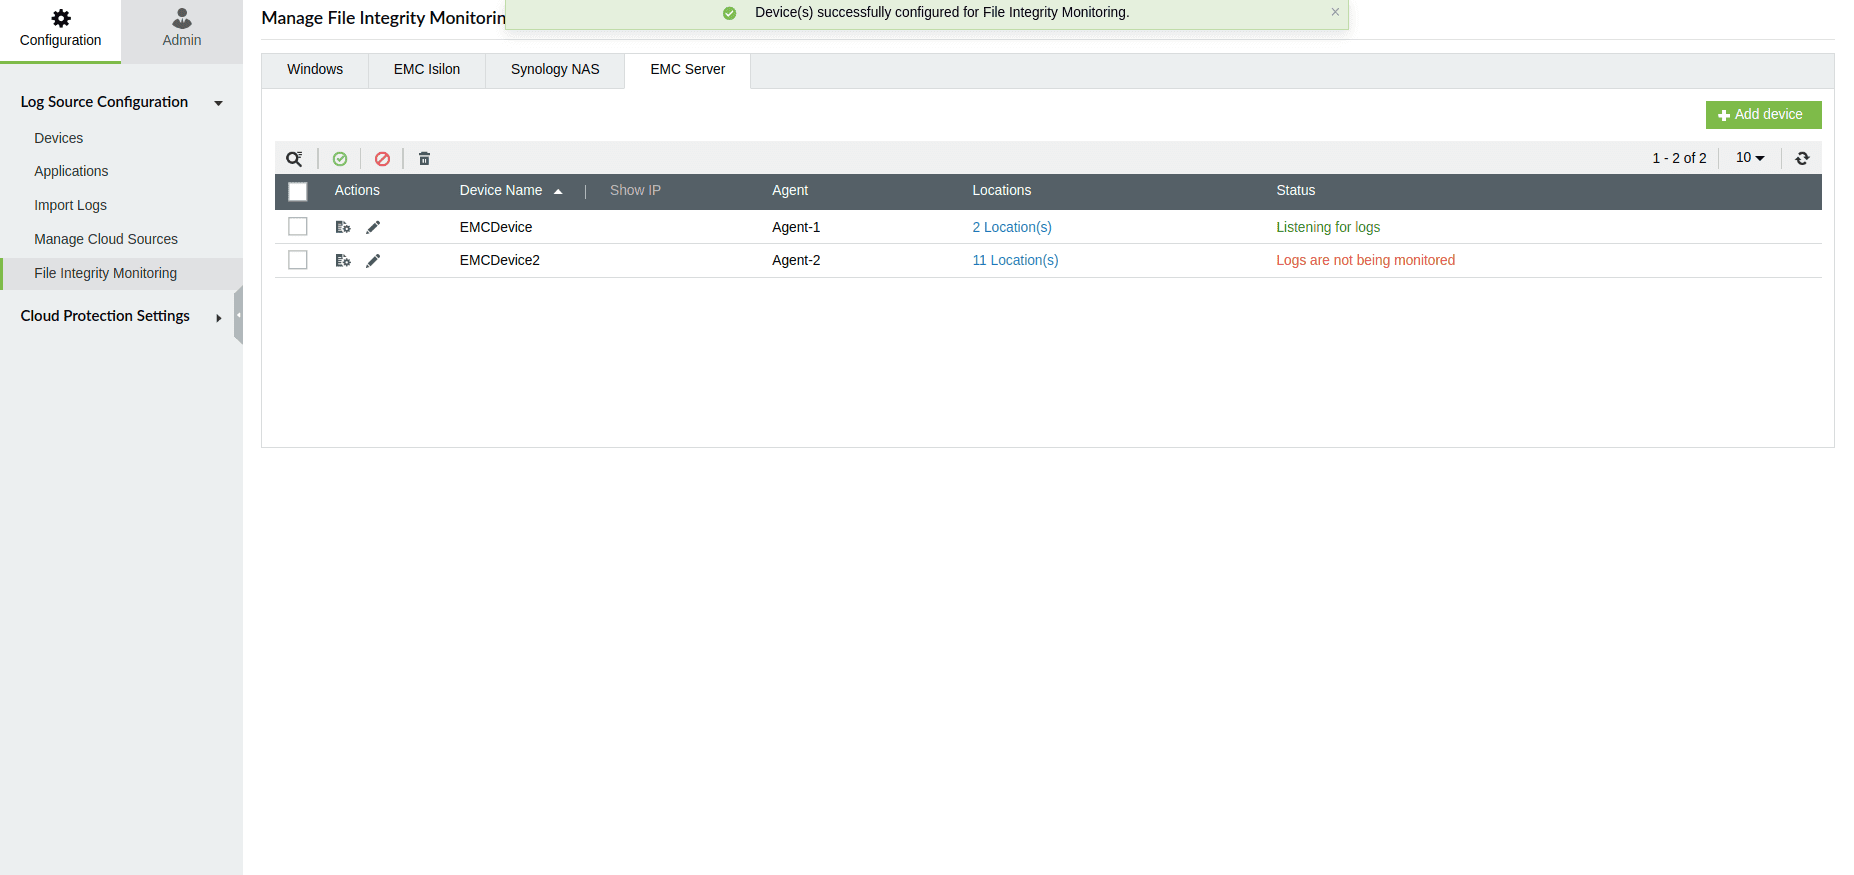This screenshot has height=875, width=1854.
Task: Dismiss the success notification banner
Action: click(1335, 12)
